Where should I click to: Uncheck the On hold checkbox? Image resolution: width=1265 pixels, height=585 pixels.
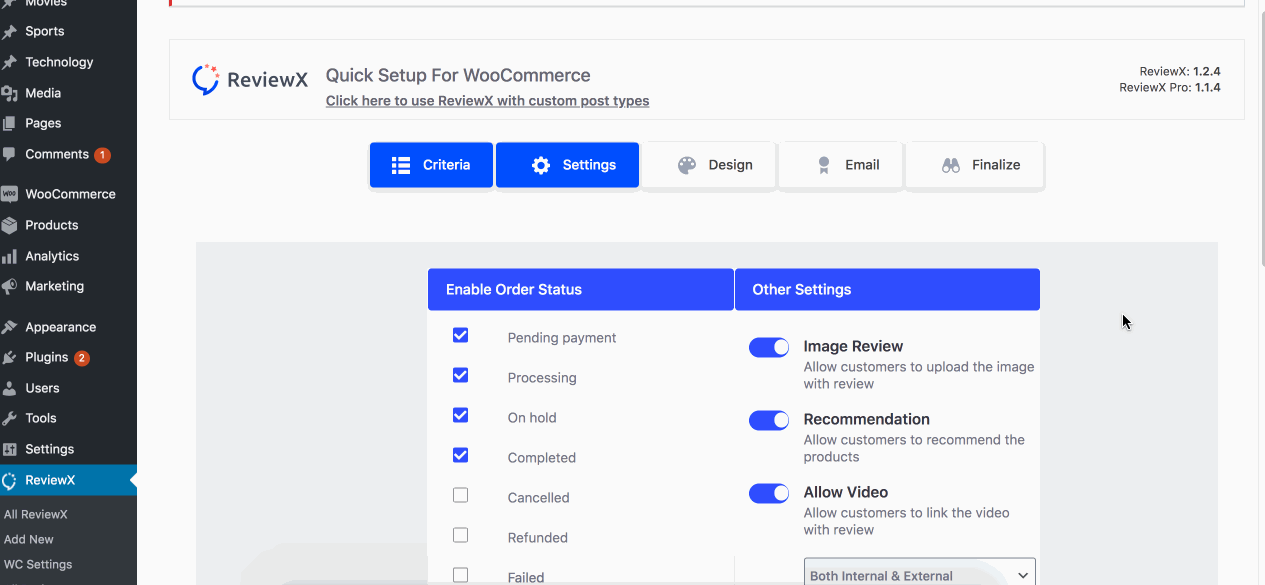pyautogui.click(x=460, y=415)
